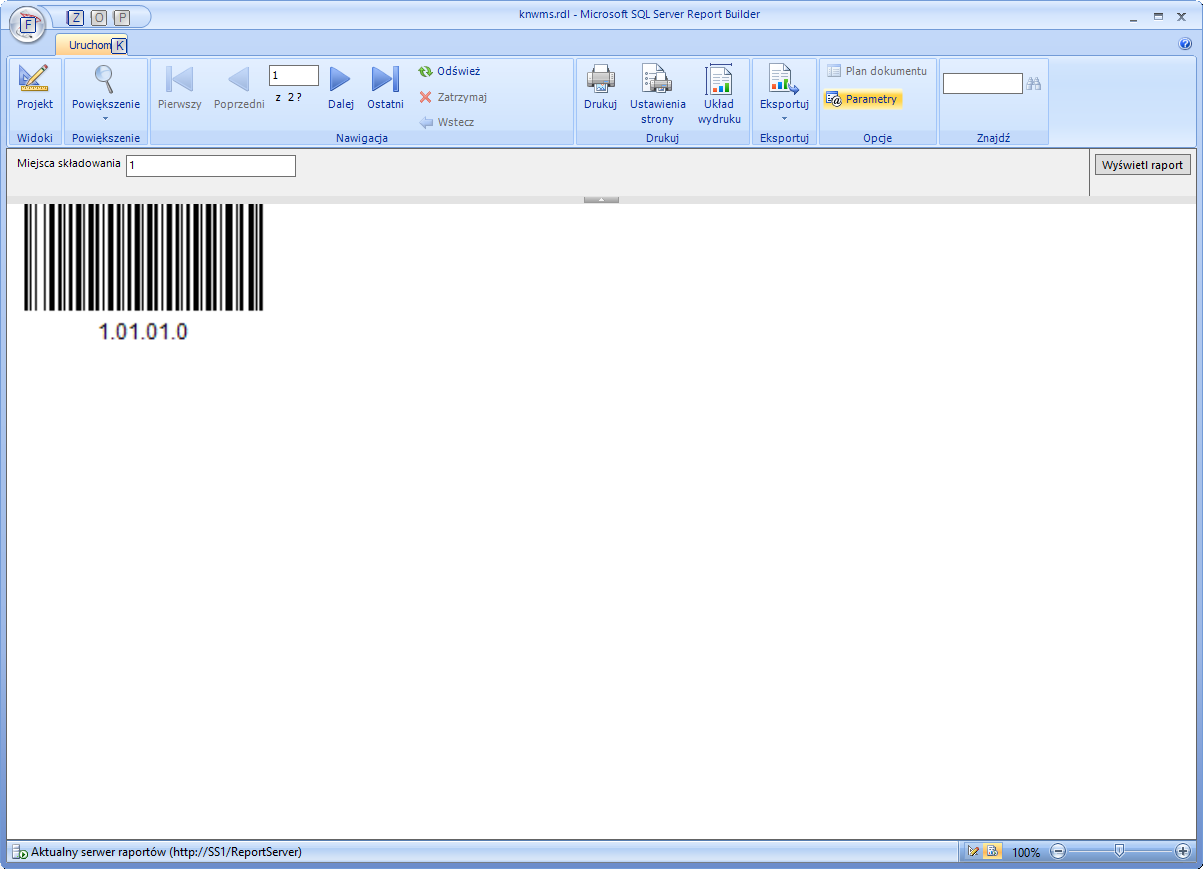The image size is (1203, 869).
Task: Open the Powiększenie zoom magnifier
Action: coord(105,78)
